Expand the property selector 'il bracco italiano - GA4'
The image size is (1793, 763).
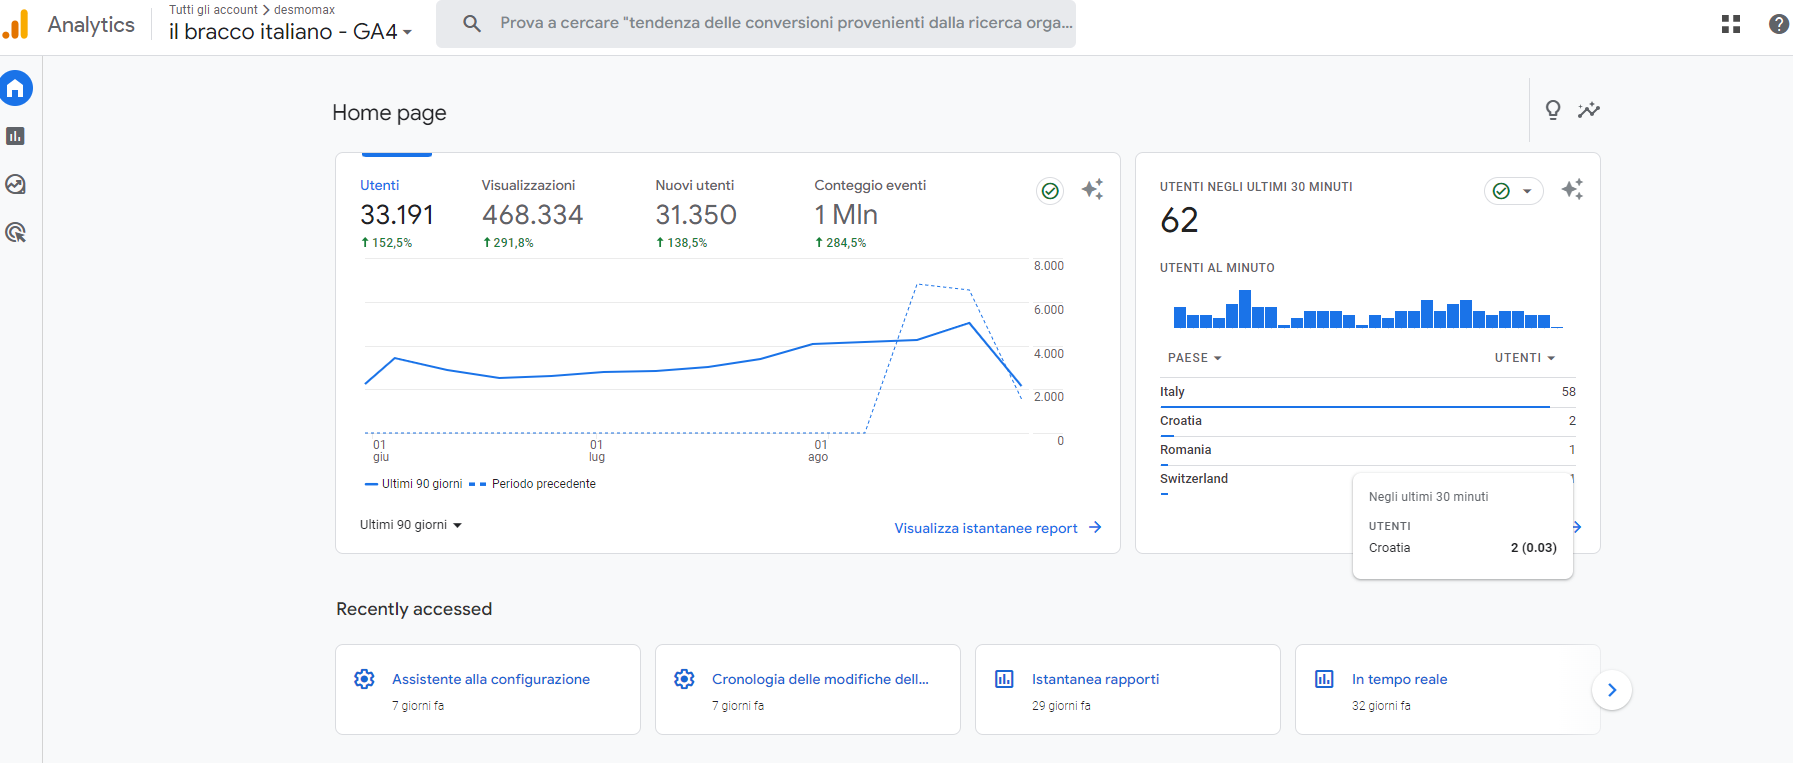[x=290, y=32]
